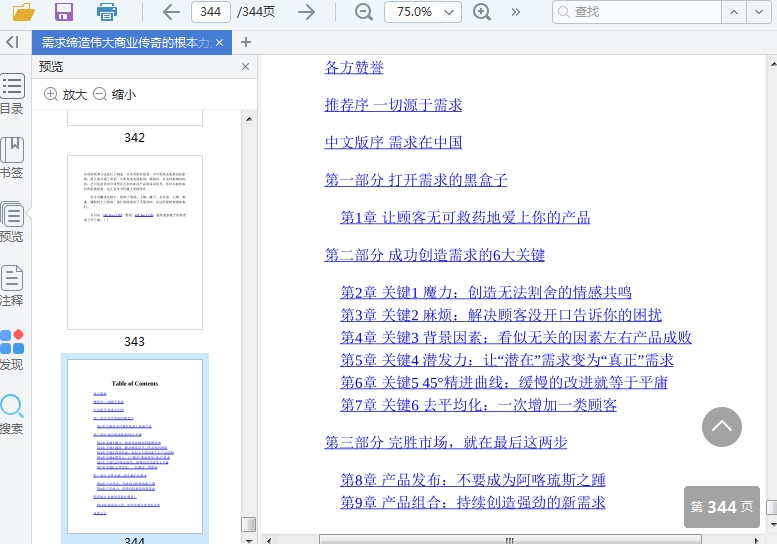
Task: Open the 搜索 search sidebar panel
Action: (11, 414)
